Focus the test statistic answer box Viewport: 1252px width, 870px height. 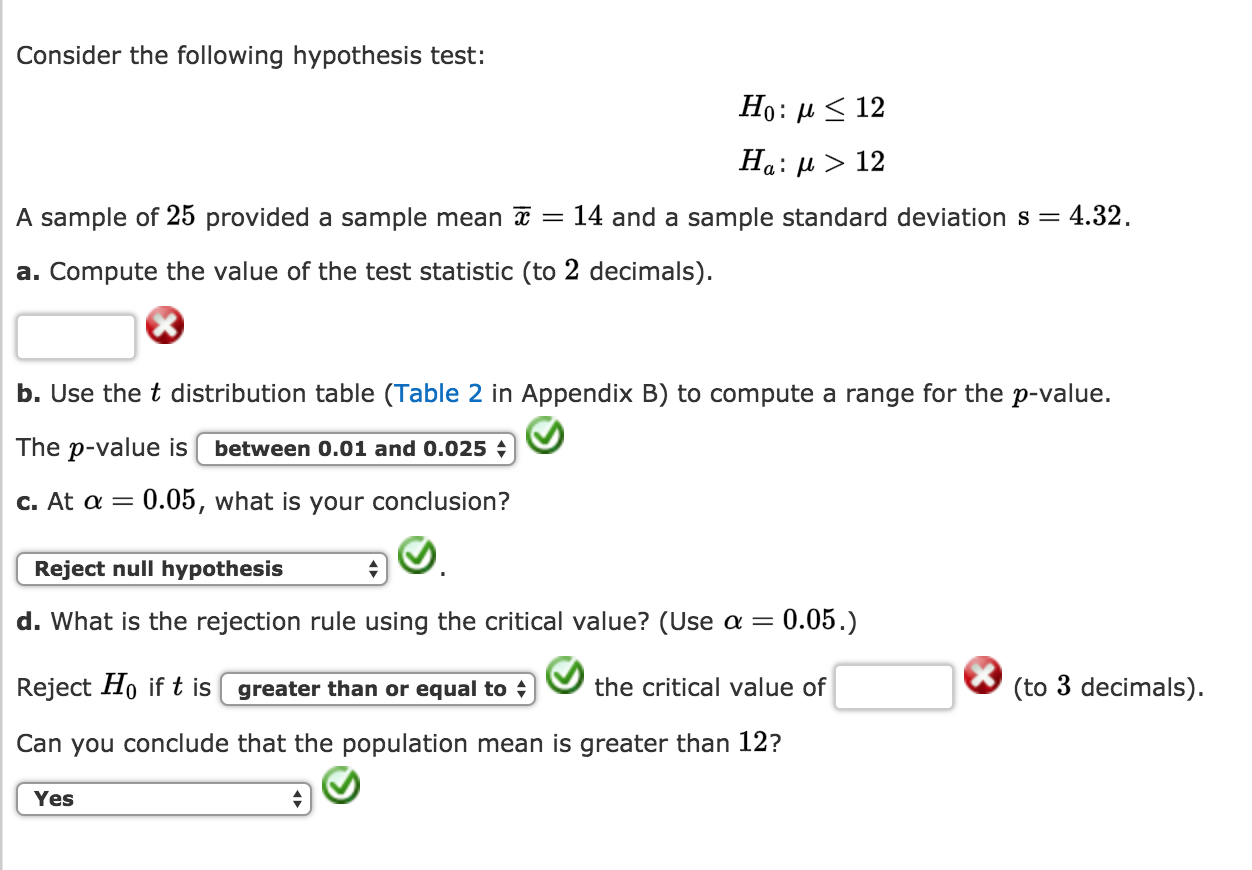(x=76, y=337)
